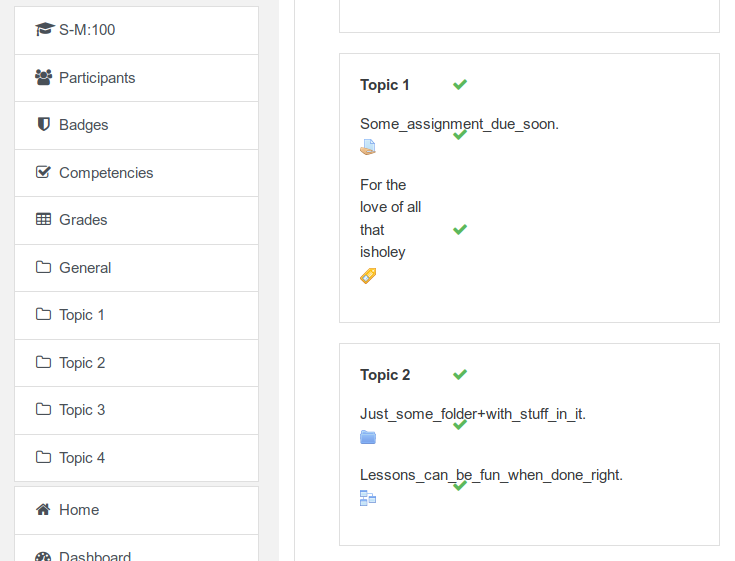735x561 pixels.
Task: Toggle the green checkmark beside Topic 1 heading
Action: [x=460, y=84]
